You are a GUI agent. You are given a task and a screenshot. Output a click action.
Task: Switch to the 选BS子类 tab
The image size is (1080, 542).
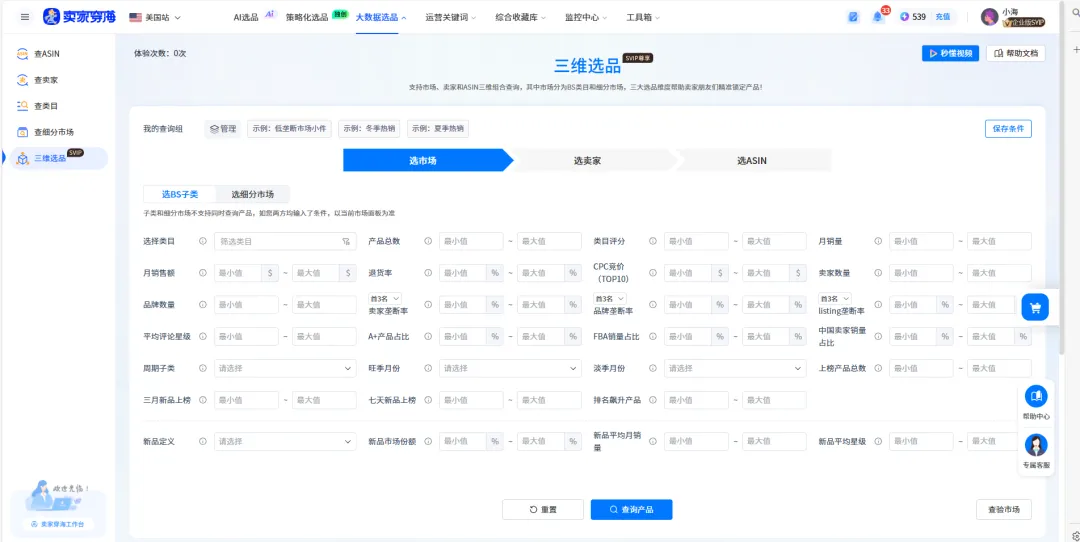[180, 194]
